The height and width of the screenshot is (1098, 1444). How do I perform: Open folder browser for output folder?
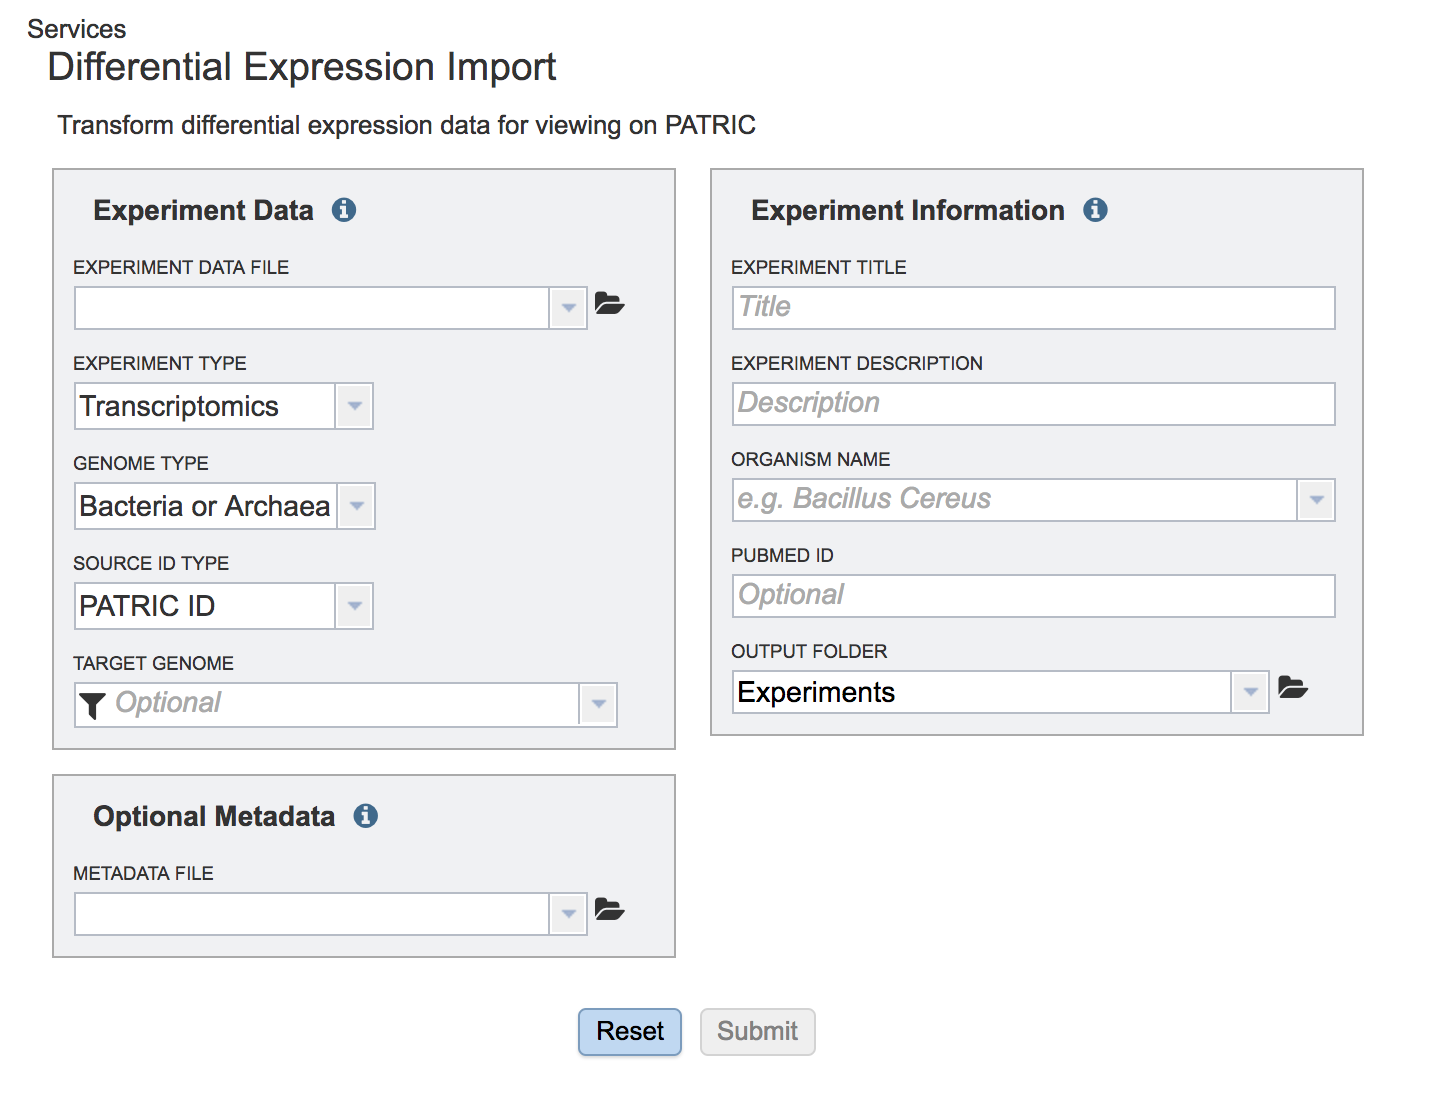click(x=1293, y=688)
